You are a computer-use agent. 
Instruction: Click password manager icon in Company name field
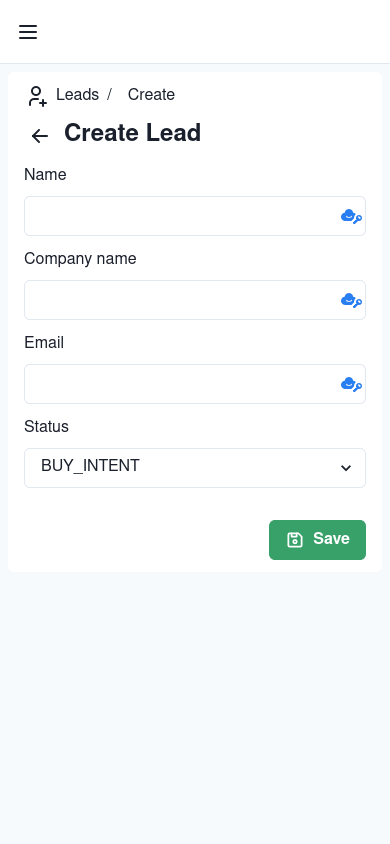click(x=351, y=300)
